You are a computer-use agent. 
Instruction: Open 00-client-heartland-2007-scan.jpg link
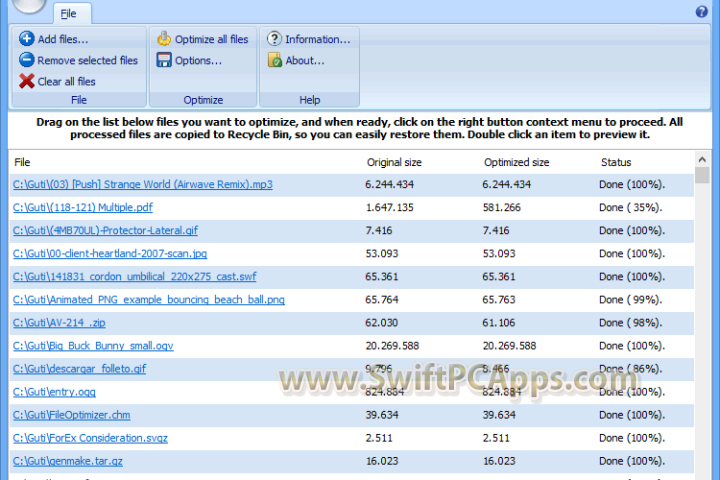(110, 254)
